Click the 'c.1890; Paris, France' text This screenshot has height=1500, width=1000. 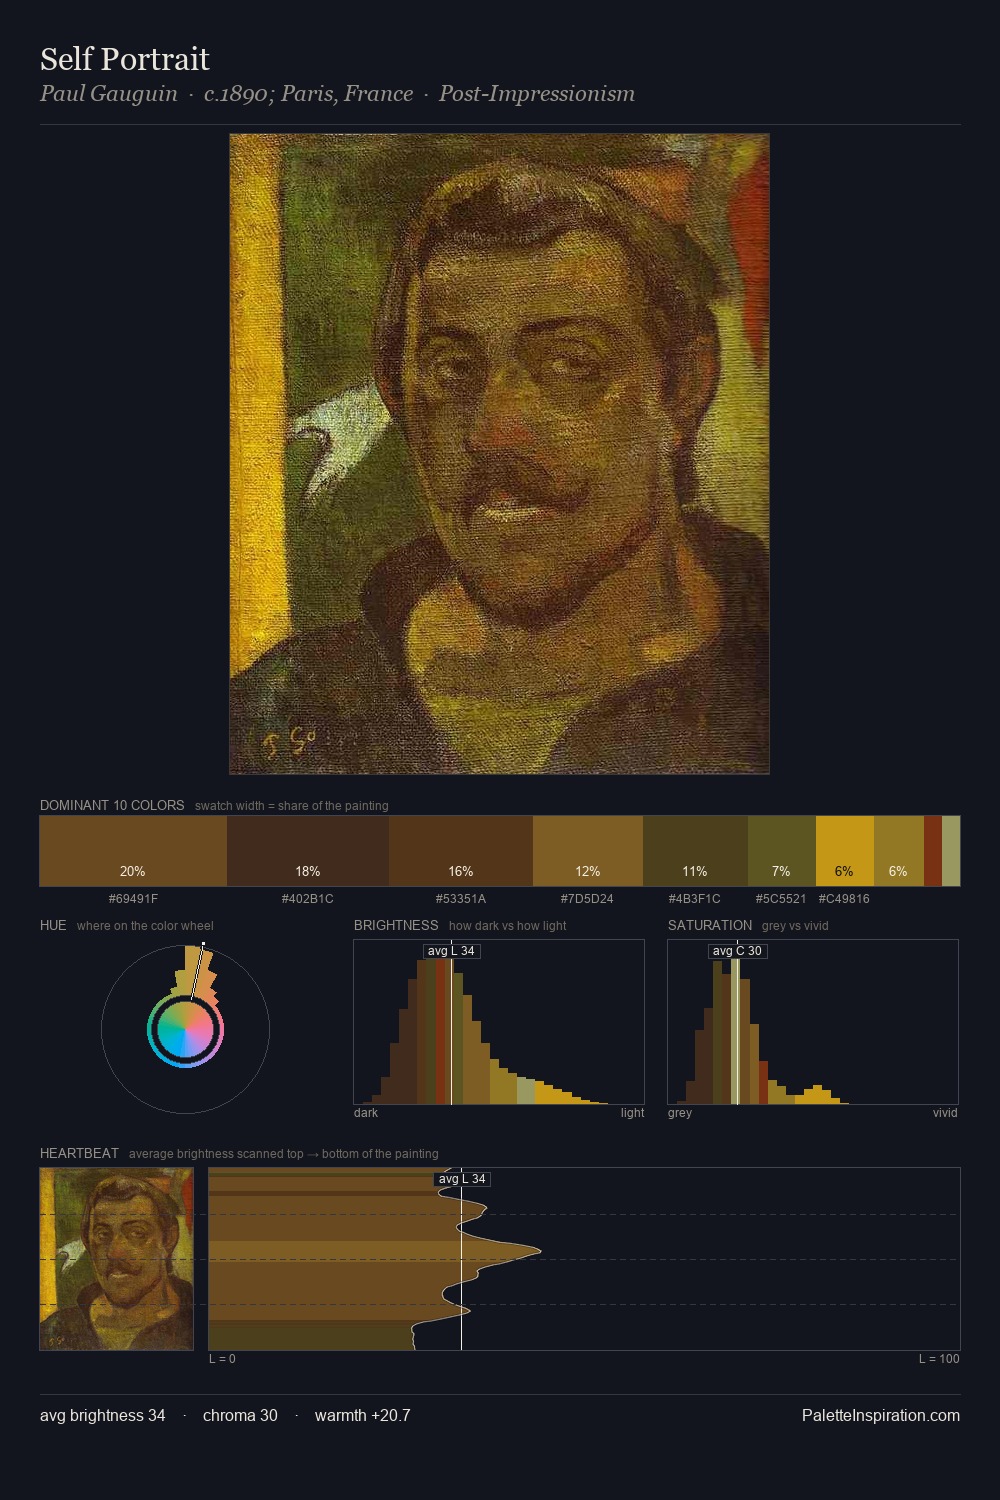click(308, 94)
